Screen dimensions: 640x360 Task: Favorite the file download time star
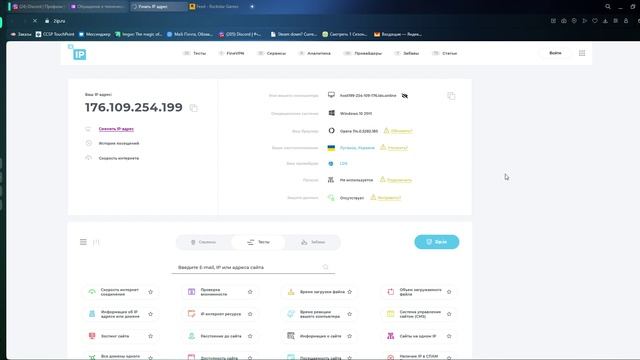(x=350, y=292)
